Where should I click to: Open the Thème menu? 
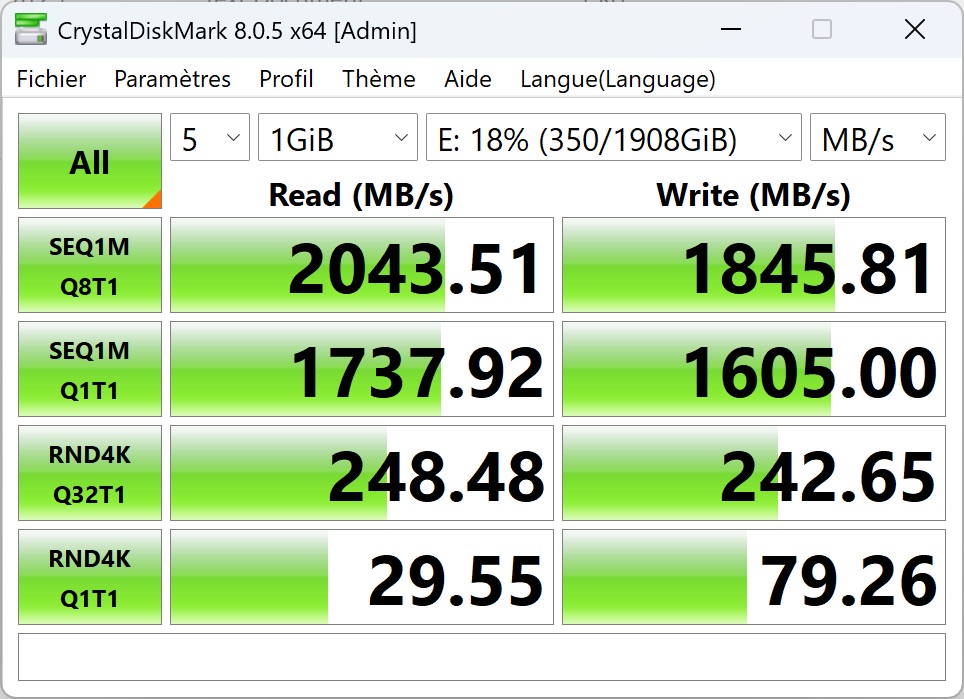point(379,79)
